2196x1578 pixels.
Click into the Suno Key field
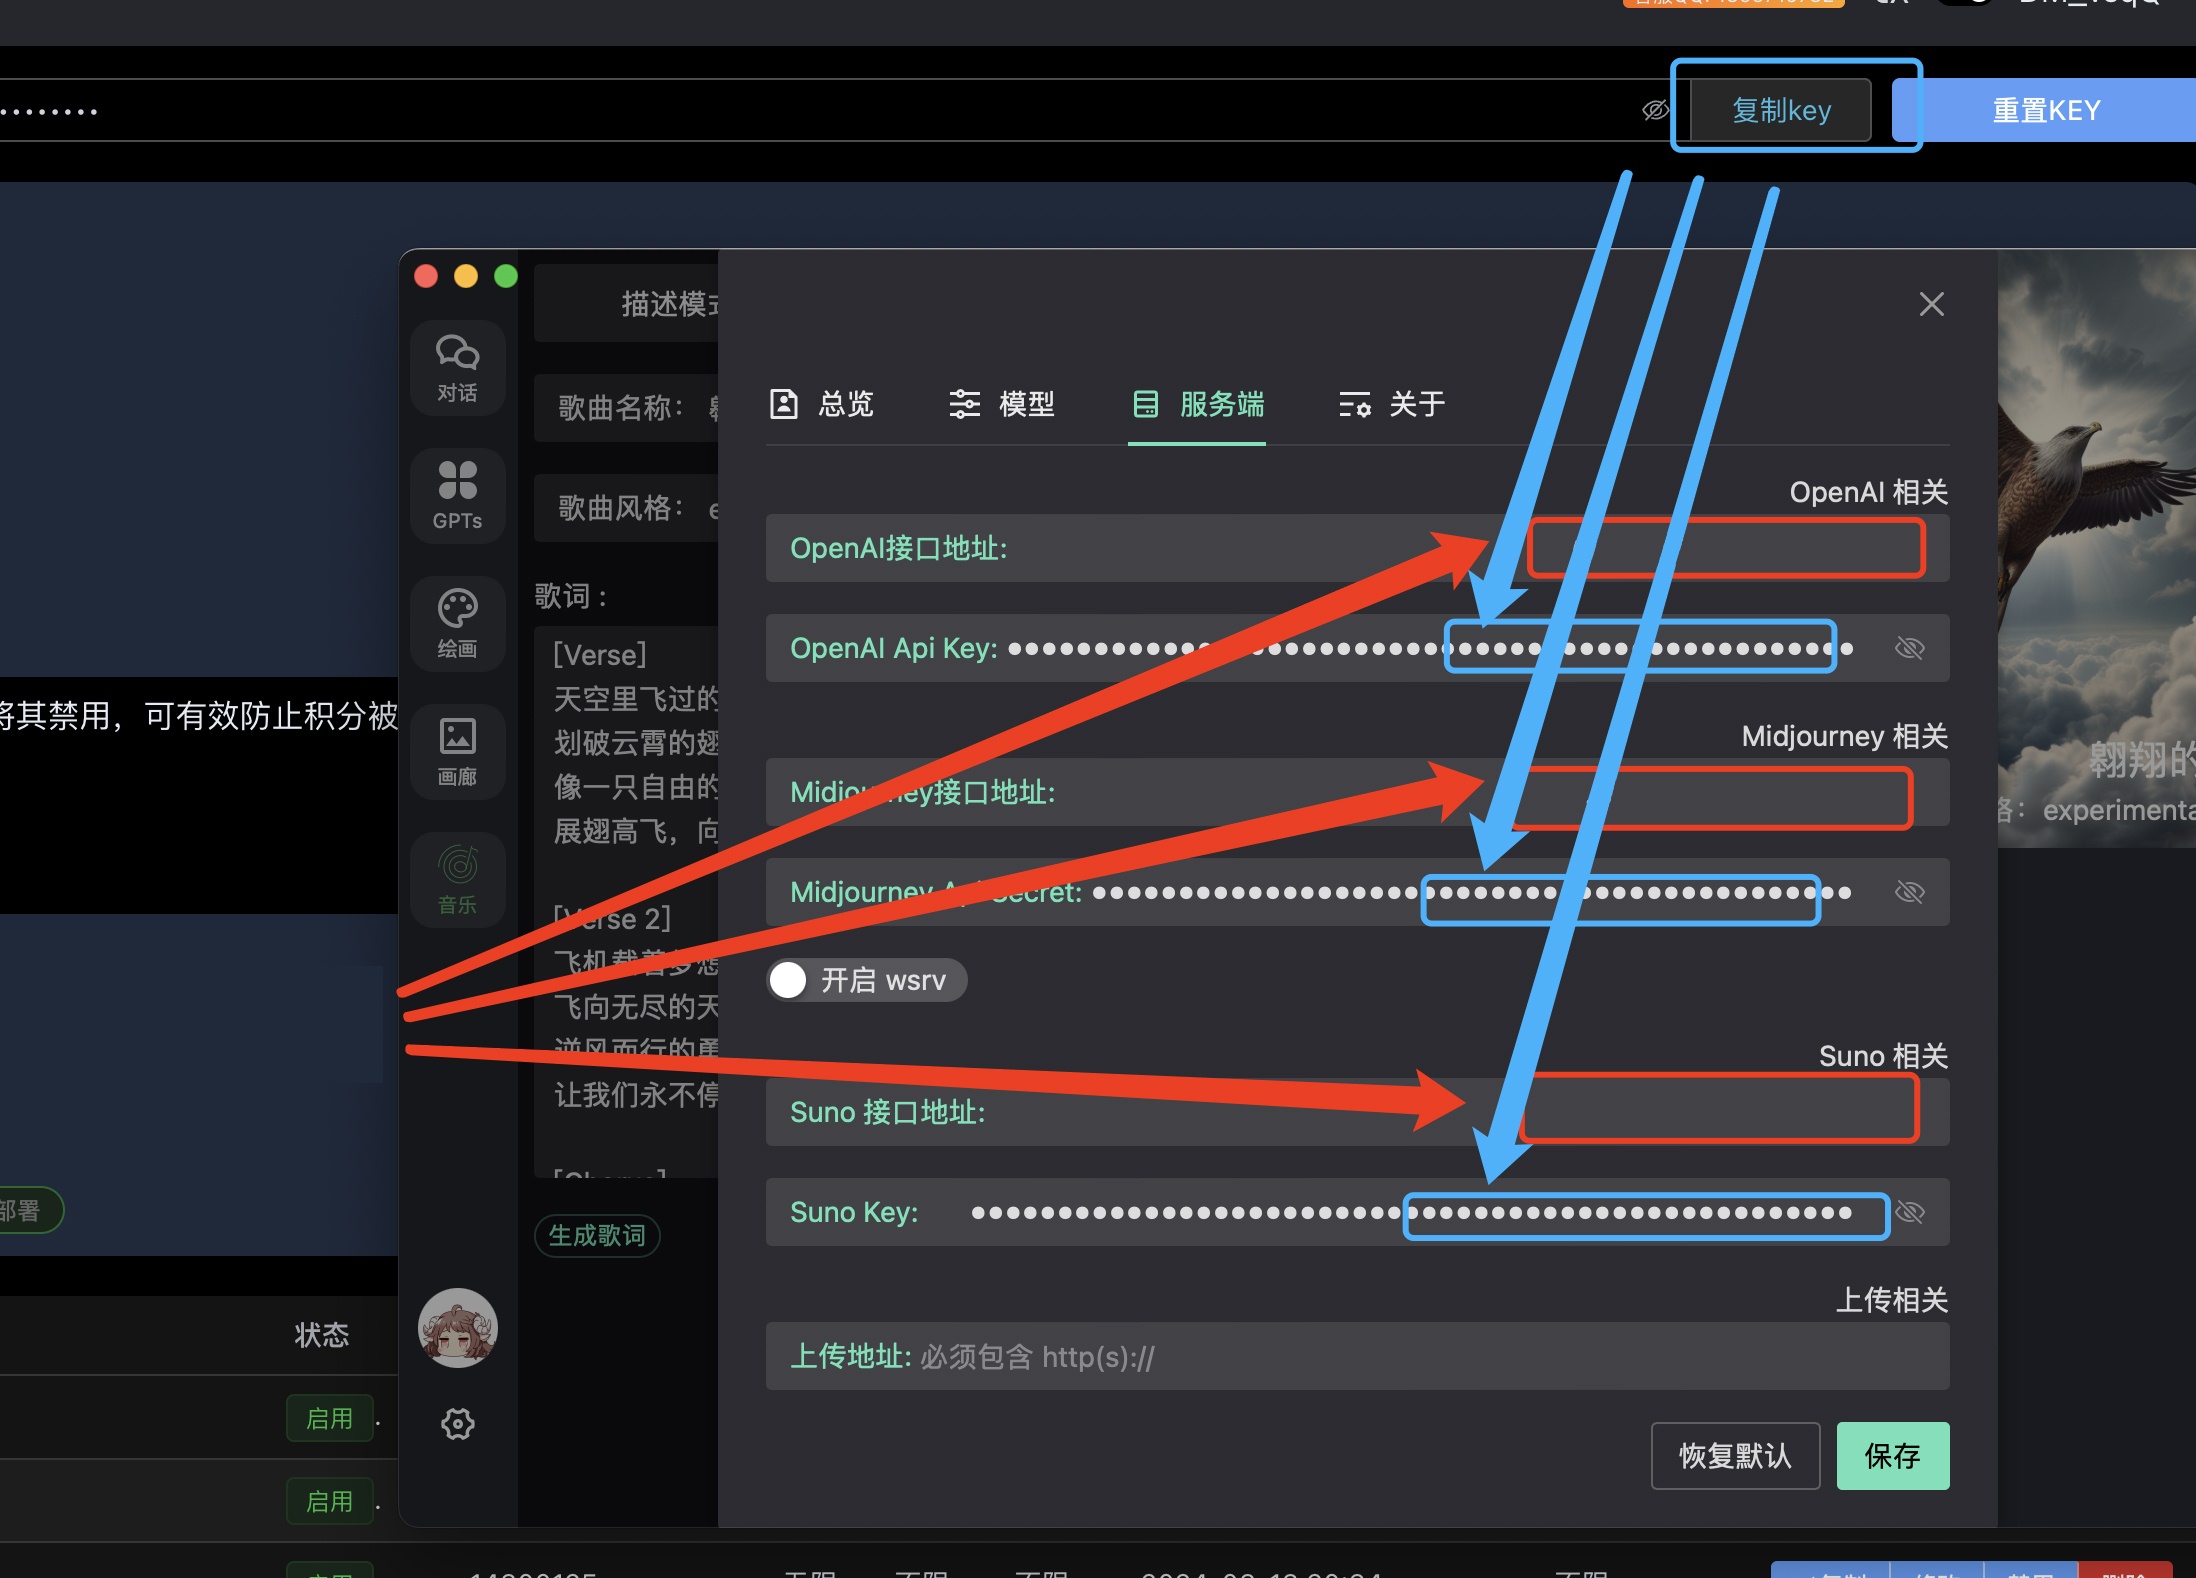[x=1357, y=1212]
